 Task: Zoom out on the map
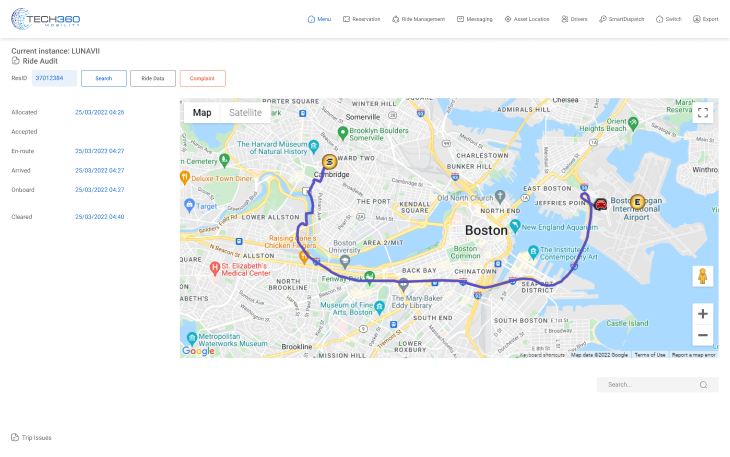click(703, 335)
